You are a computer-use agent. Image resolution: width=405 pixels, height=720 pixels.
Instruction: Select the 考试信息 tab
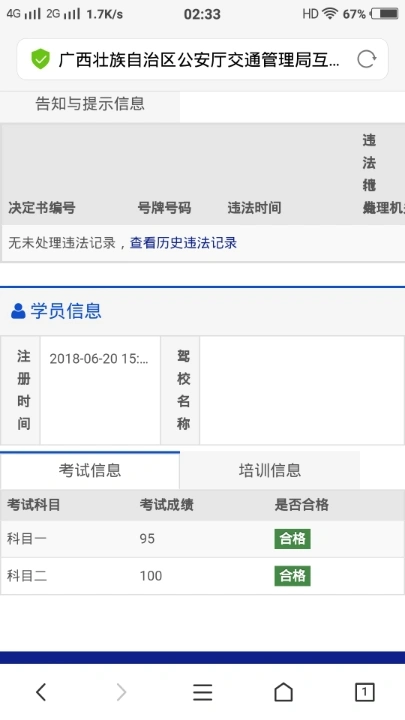coord(90,470)
